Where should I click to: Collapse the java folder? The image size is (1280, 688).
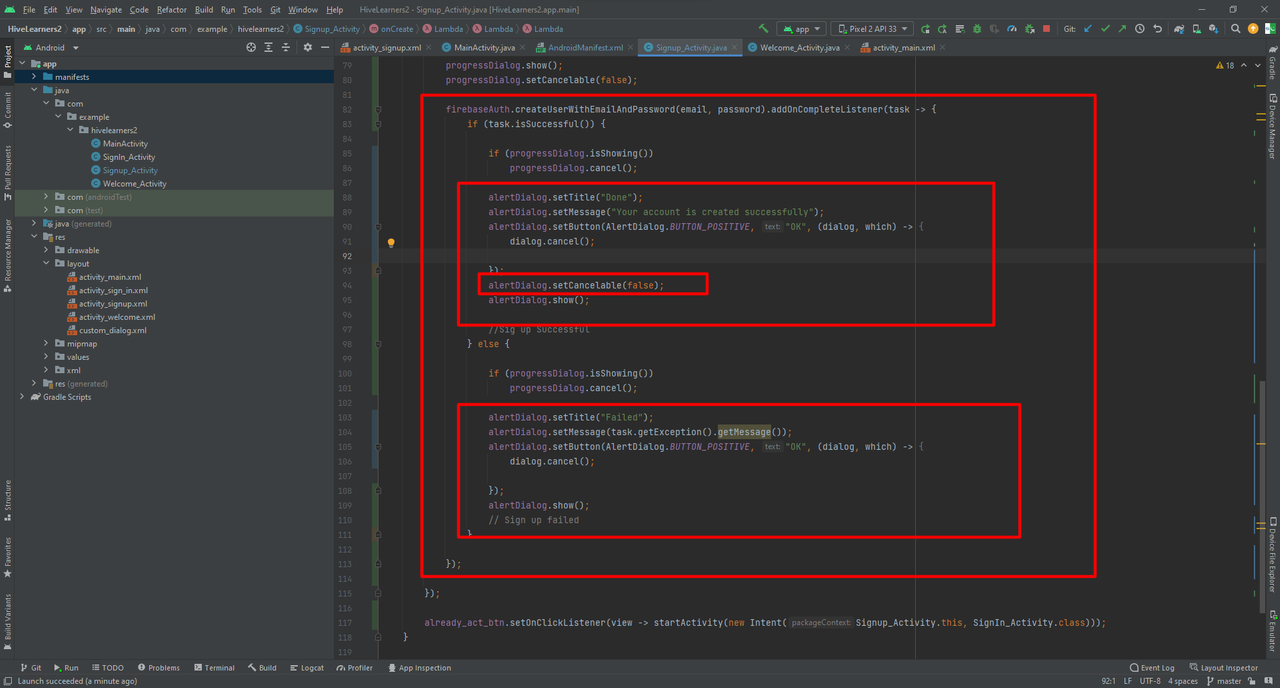34,90
